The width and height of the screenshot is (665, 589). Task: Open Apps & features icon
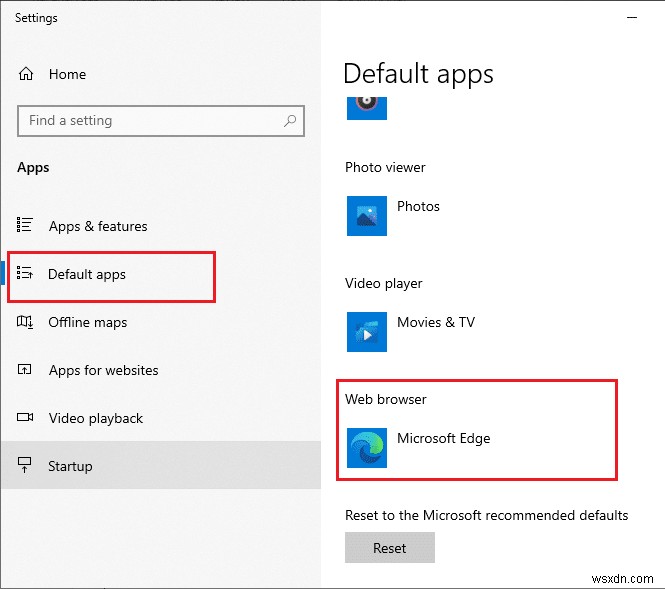pyautogui.click(x=27, y=226)
